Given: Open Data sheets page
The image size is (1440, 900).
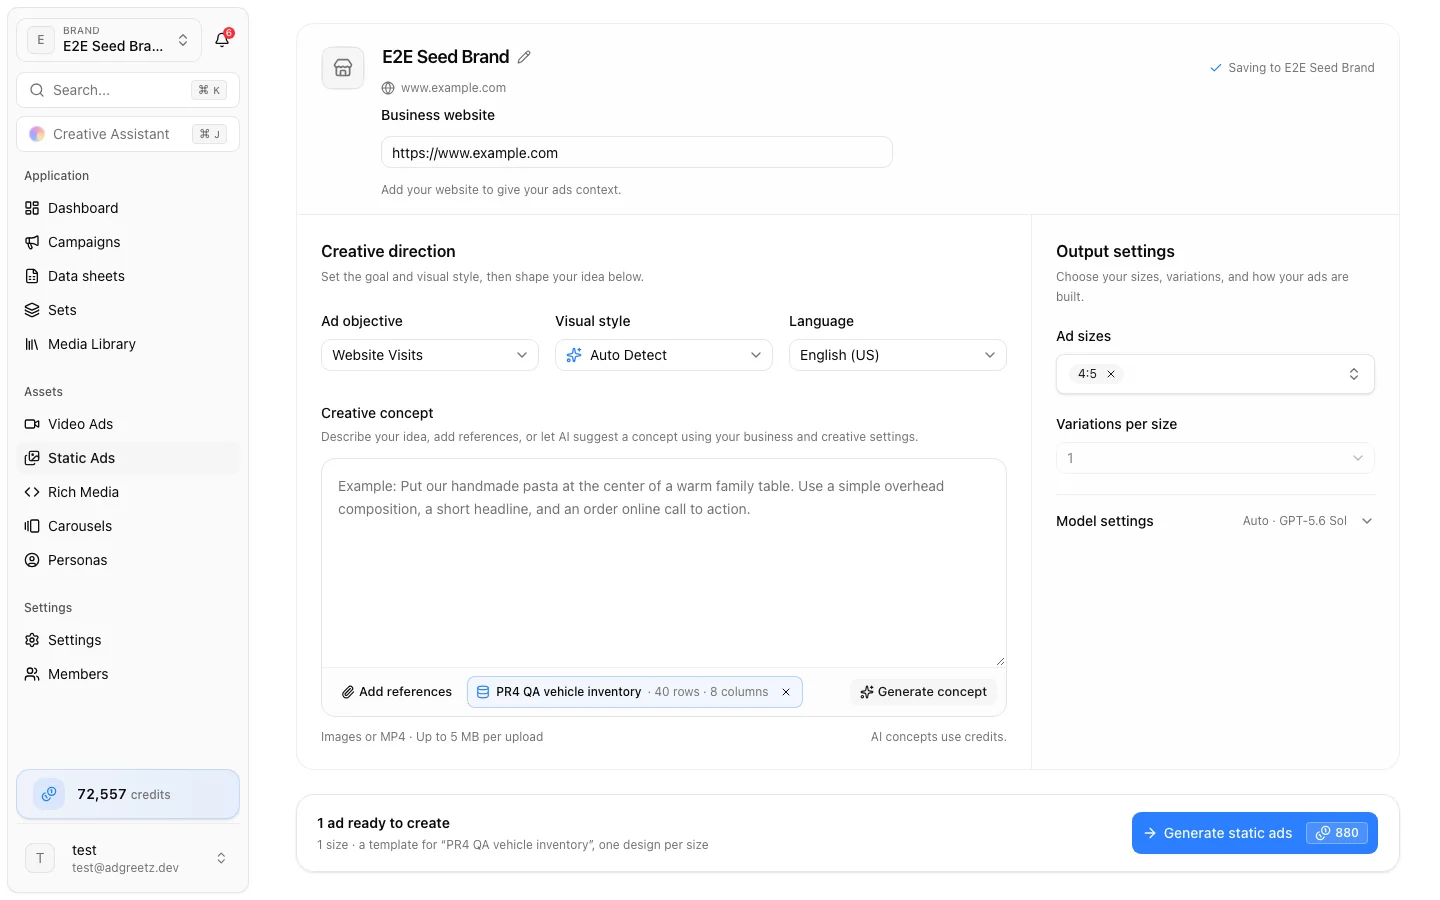Looking at the screenshot, I should point(128,276).
